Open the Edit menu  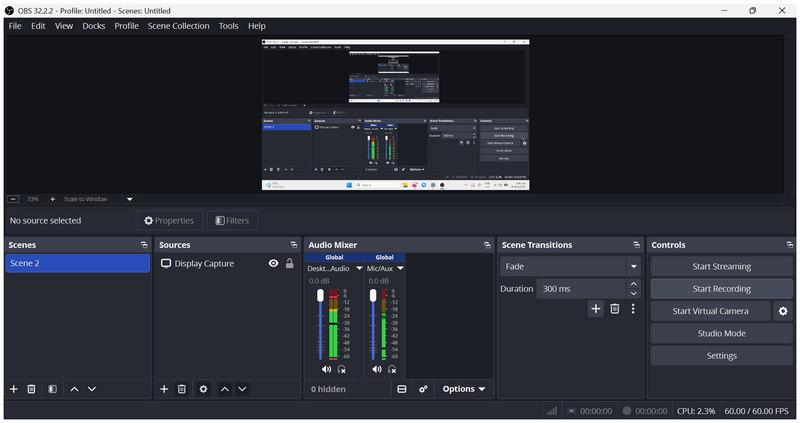click(38, 26)
